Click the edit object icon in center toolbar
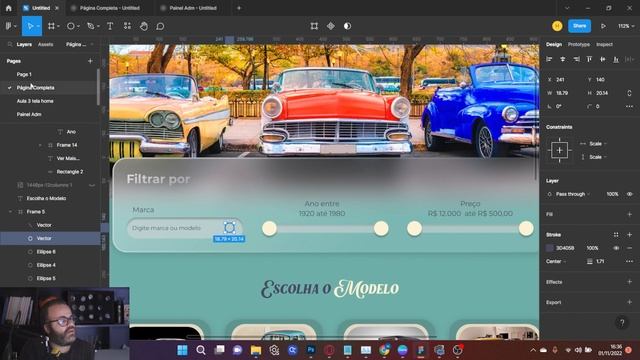640x360 pixels. 314,26
